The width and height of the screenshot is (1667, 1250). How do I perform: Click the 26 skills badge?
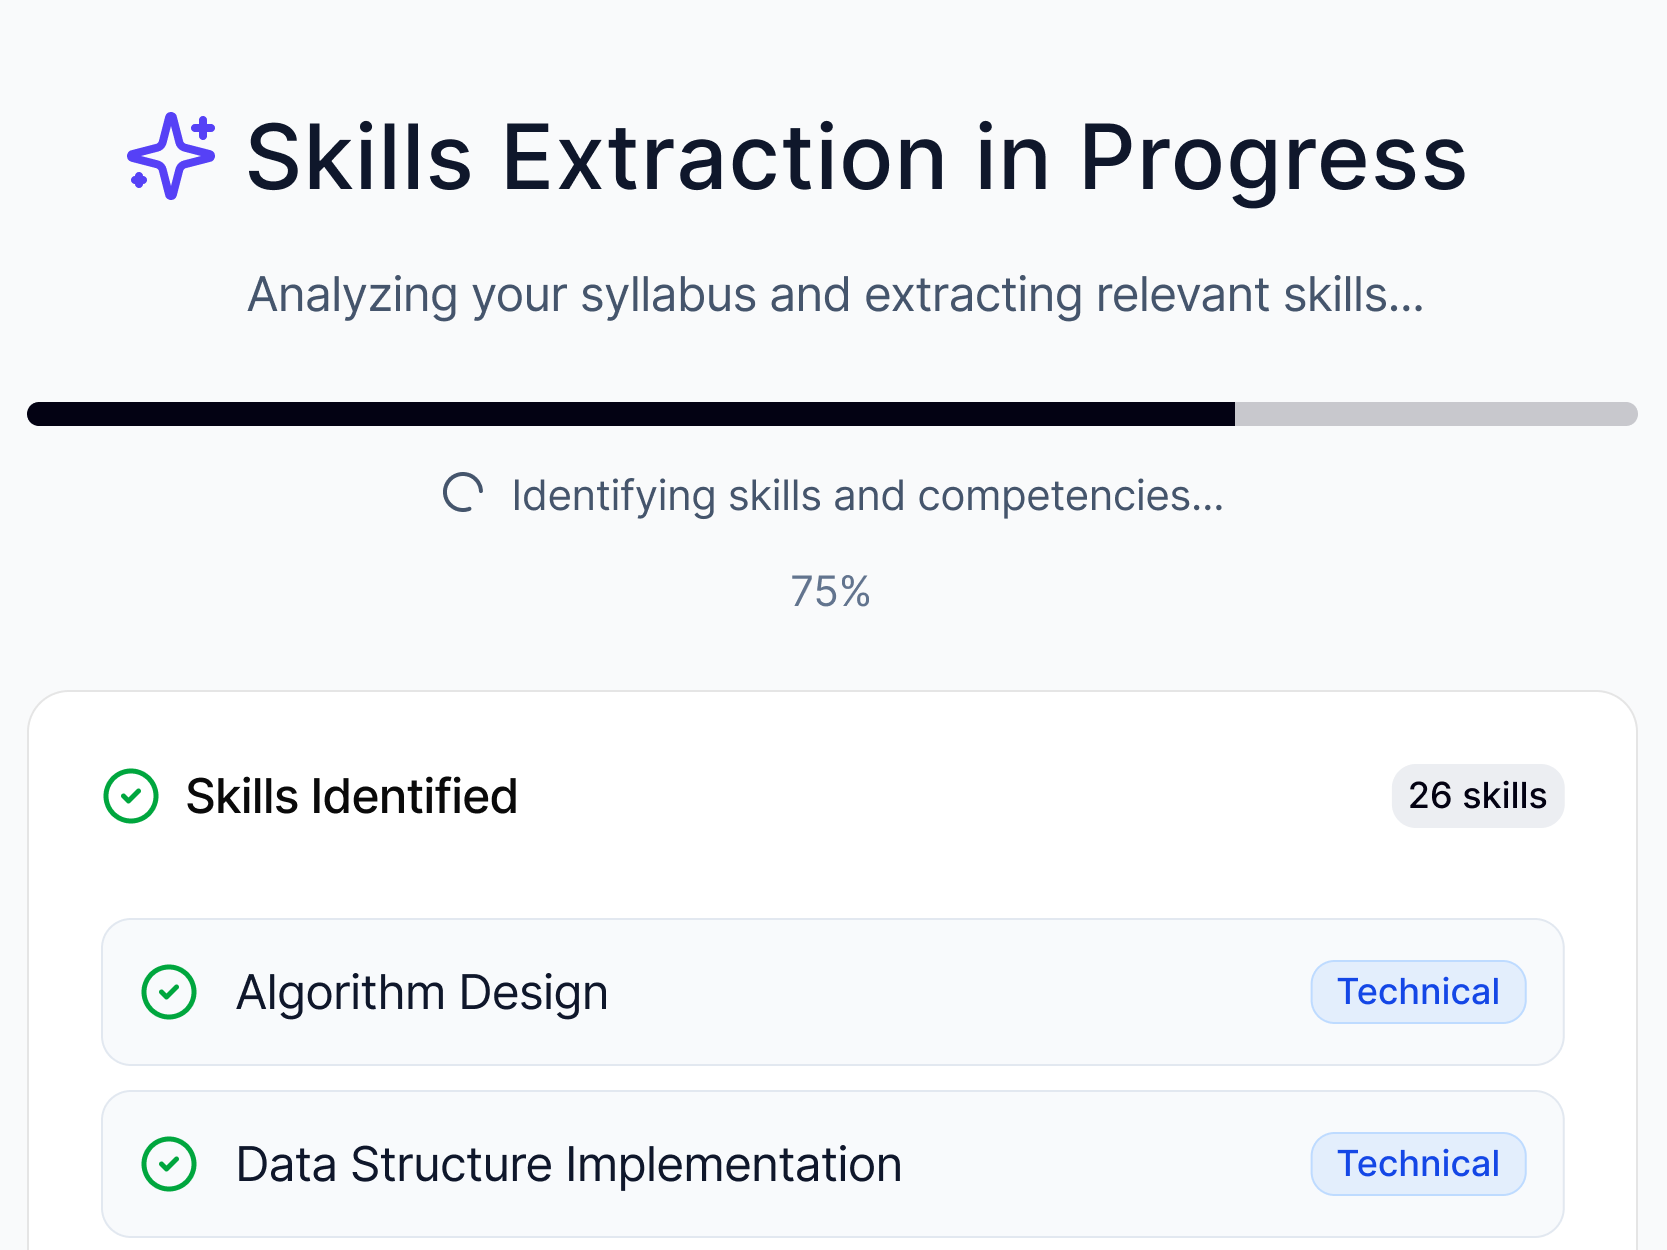point(1477,796)
